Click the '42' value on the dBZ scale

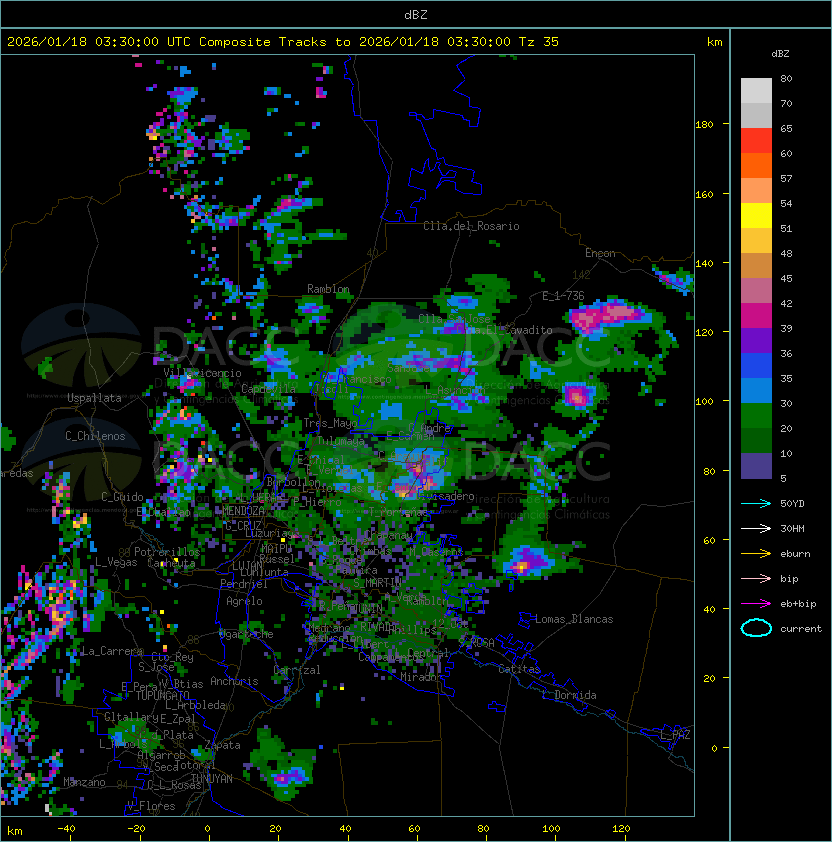786,303
